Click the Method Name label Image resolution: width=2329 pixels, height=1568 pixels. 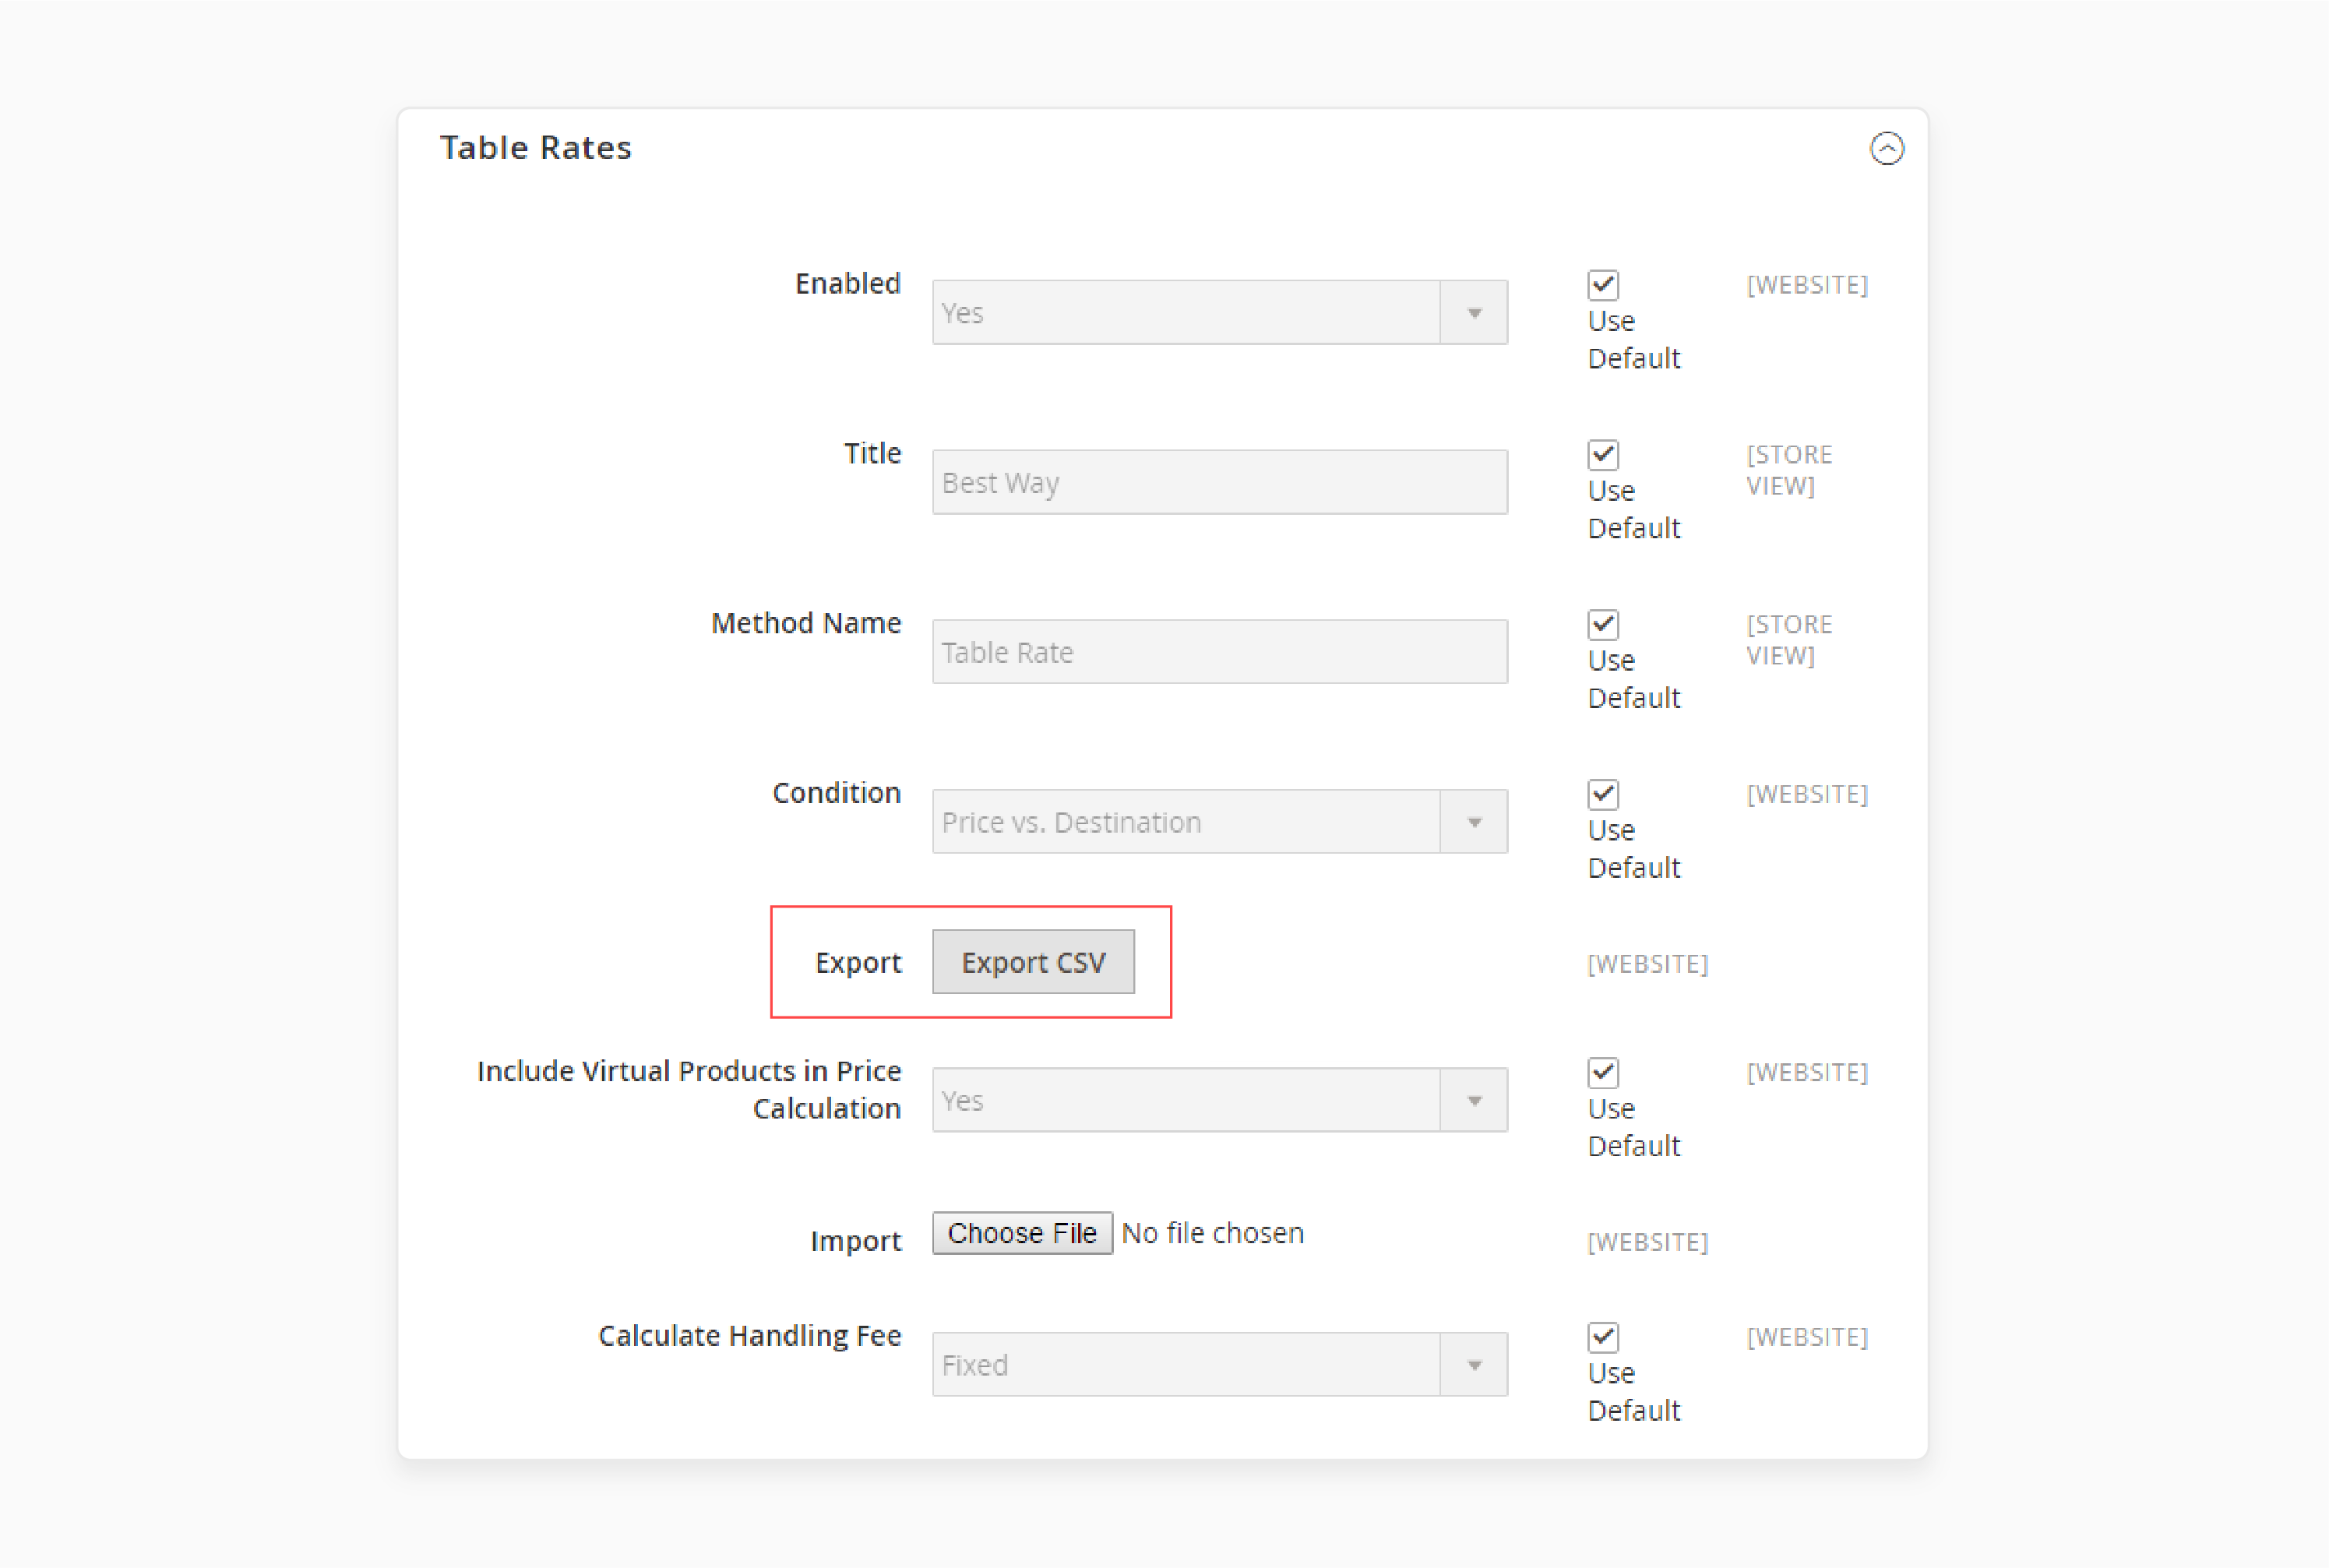tap(806, 623)
